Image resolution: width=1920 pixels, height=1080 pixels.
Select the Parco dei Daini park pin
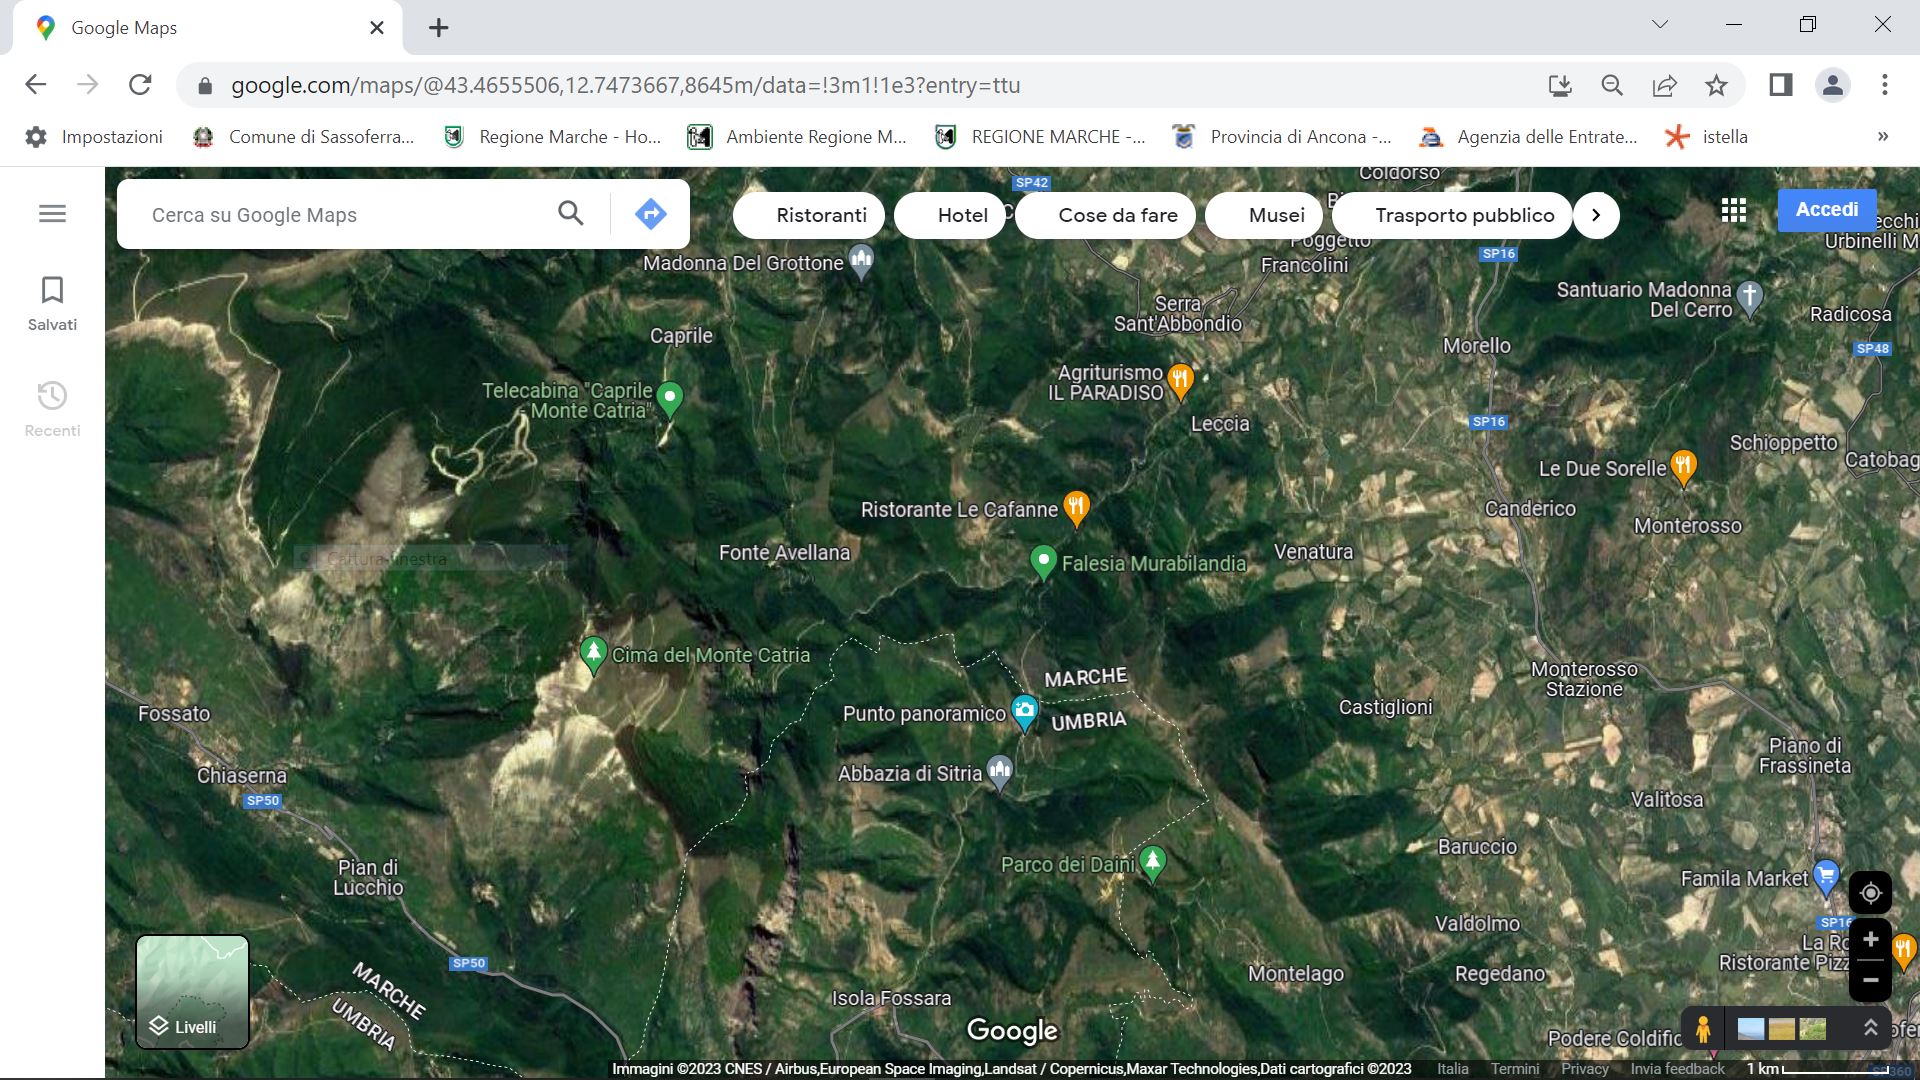coord(1153,863)
